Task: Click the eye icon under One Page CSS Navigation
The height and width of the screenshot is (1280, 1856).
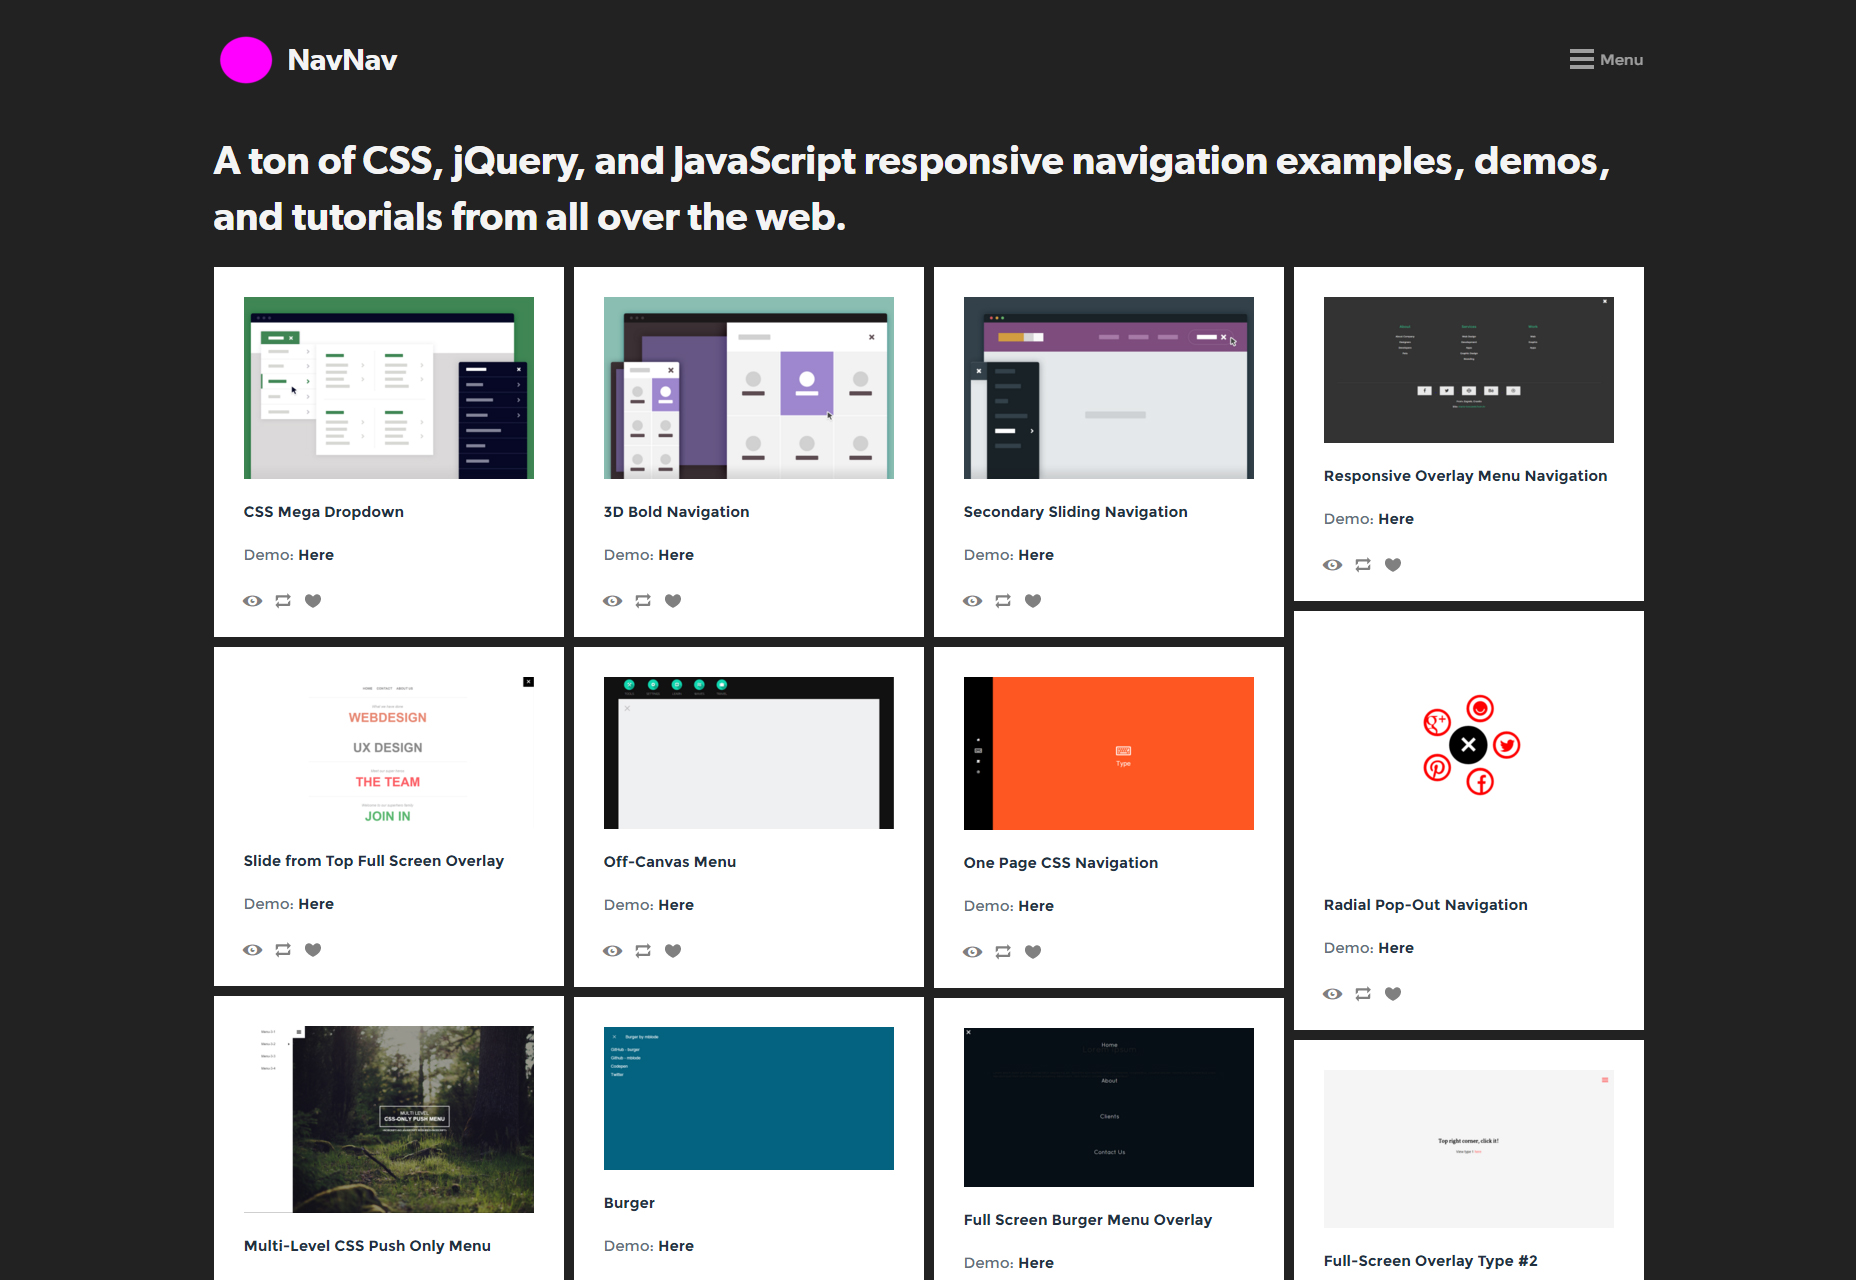Action: pos(973,952)
